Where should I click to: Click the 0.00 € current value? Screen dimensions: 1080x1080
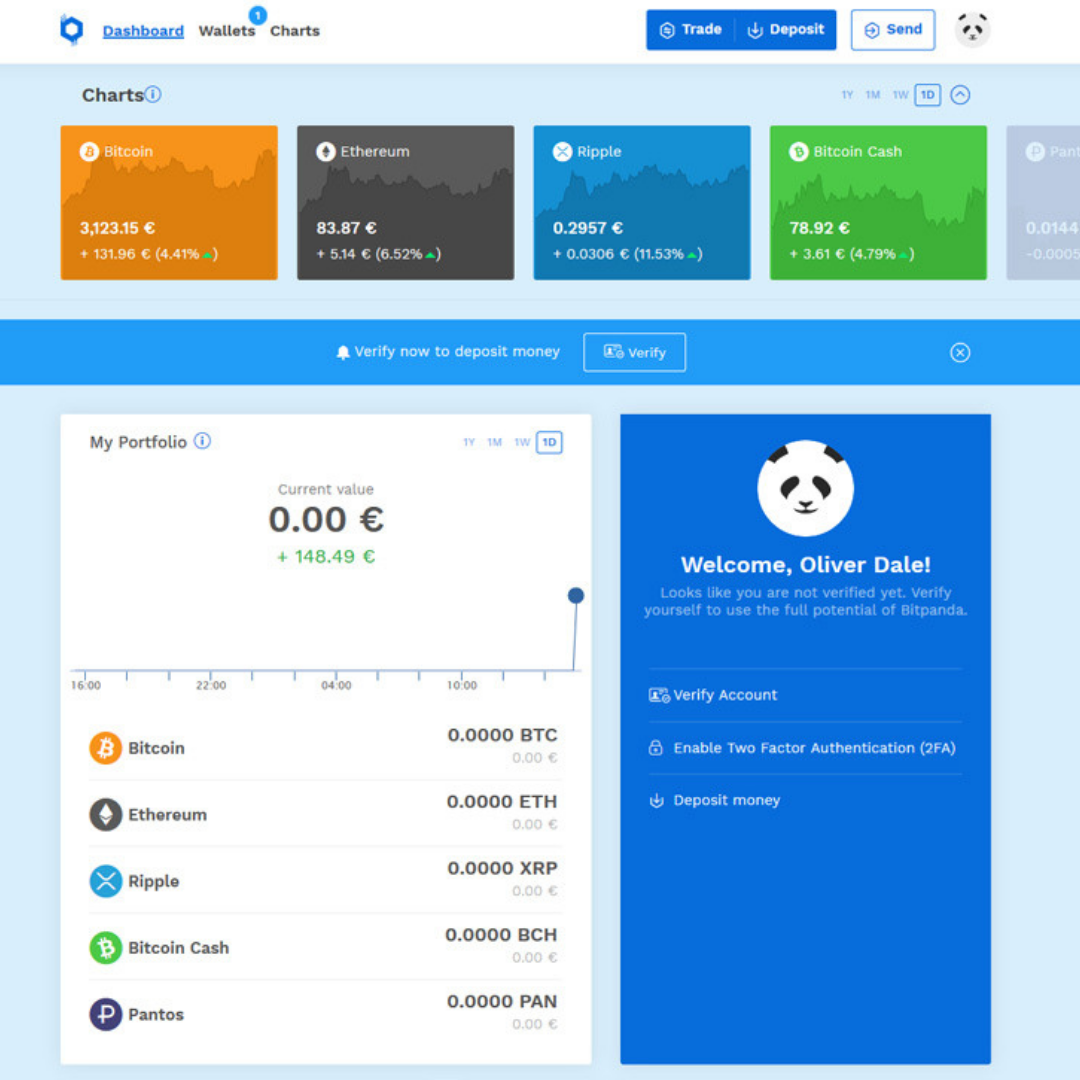(x=326, y=519)
